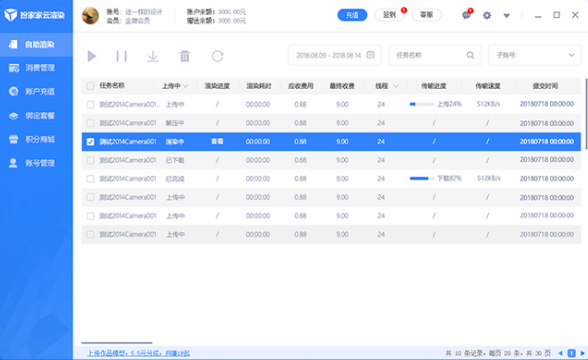Click the 渲染进度 column header

[217, 86]
